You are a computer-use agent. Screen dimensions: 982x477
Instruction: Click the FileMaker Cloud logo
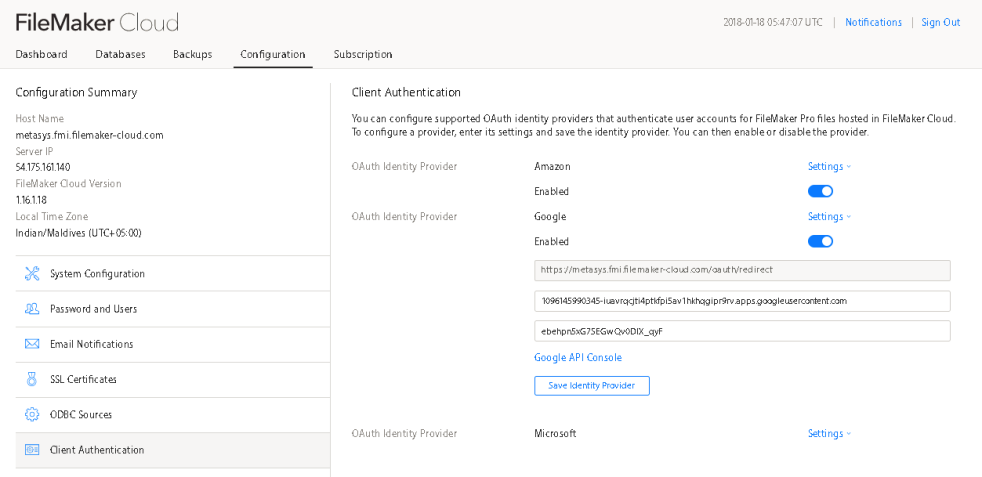click(x=97, y=22)
